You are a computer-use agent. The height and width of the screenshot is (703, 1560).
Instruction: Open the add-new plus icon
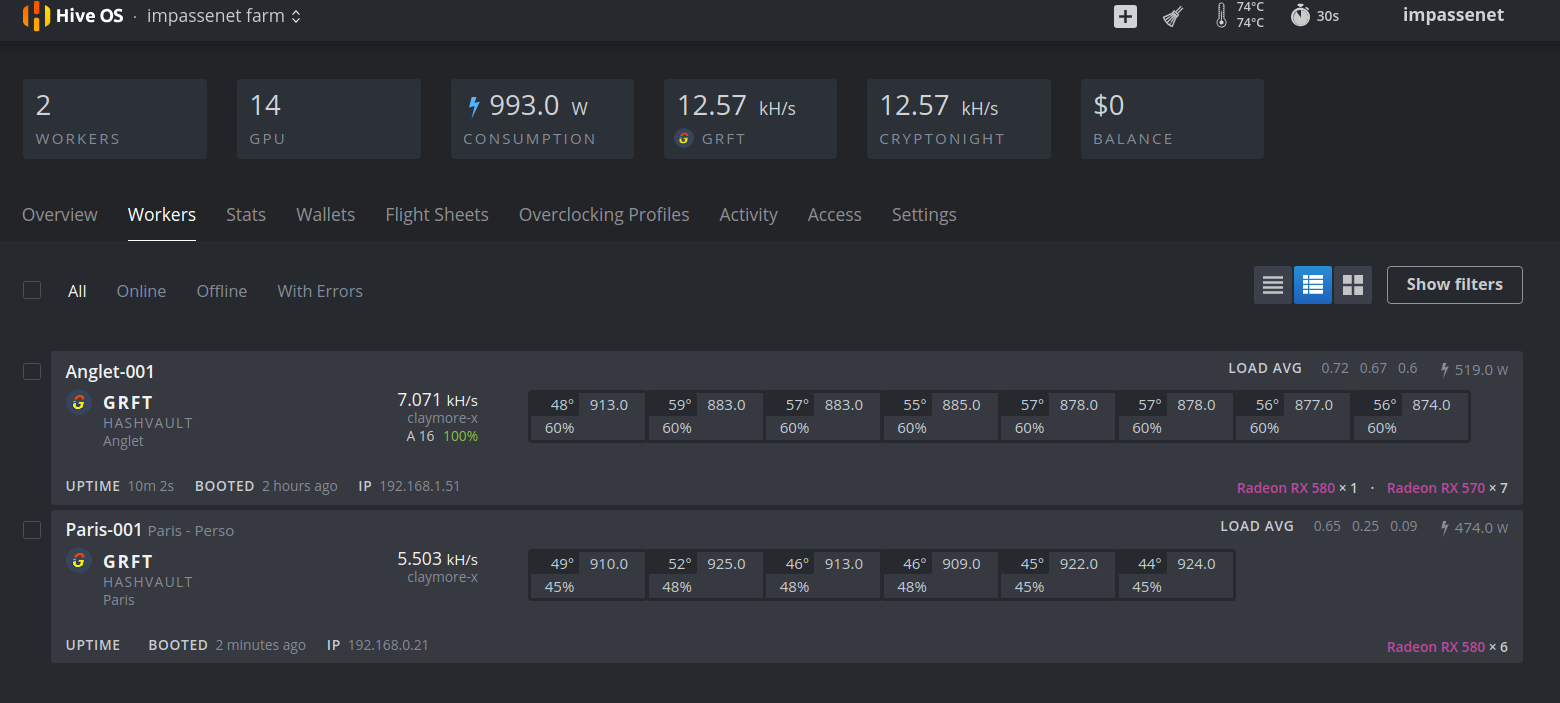pyautogui.click(x=1125, y=16)
